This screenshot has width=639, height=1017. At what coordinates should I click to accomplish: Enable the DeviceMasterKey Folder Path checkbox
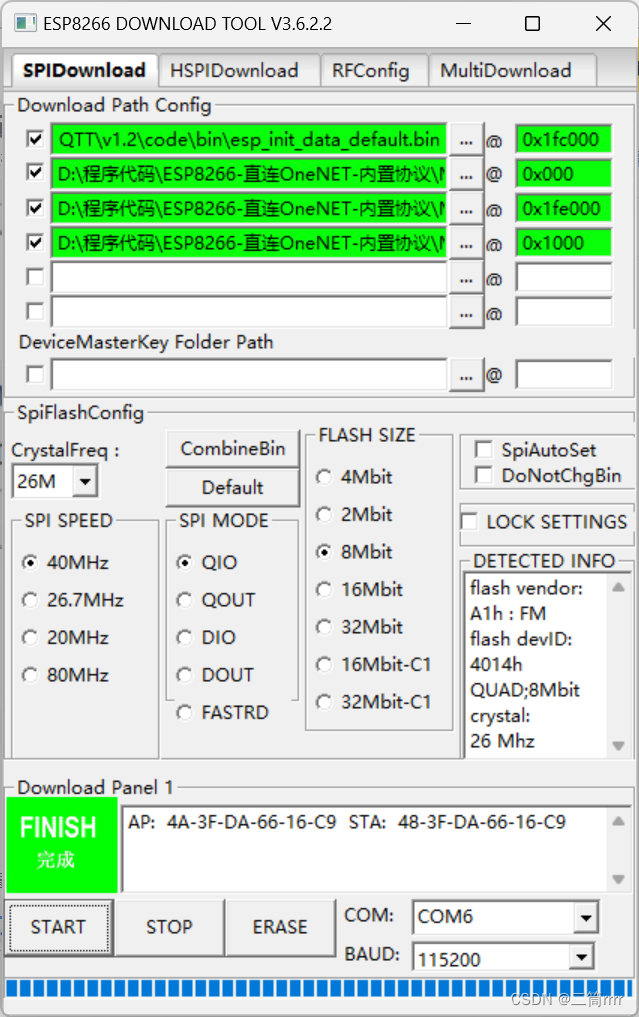tap(35, 374)
